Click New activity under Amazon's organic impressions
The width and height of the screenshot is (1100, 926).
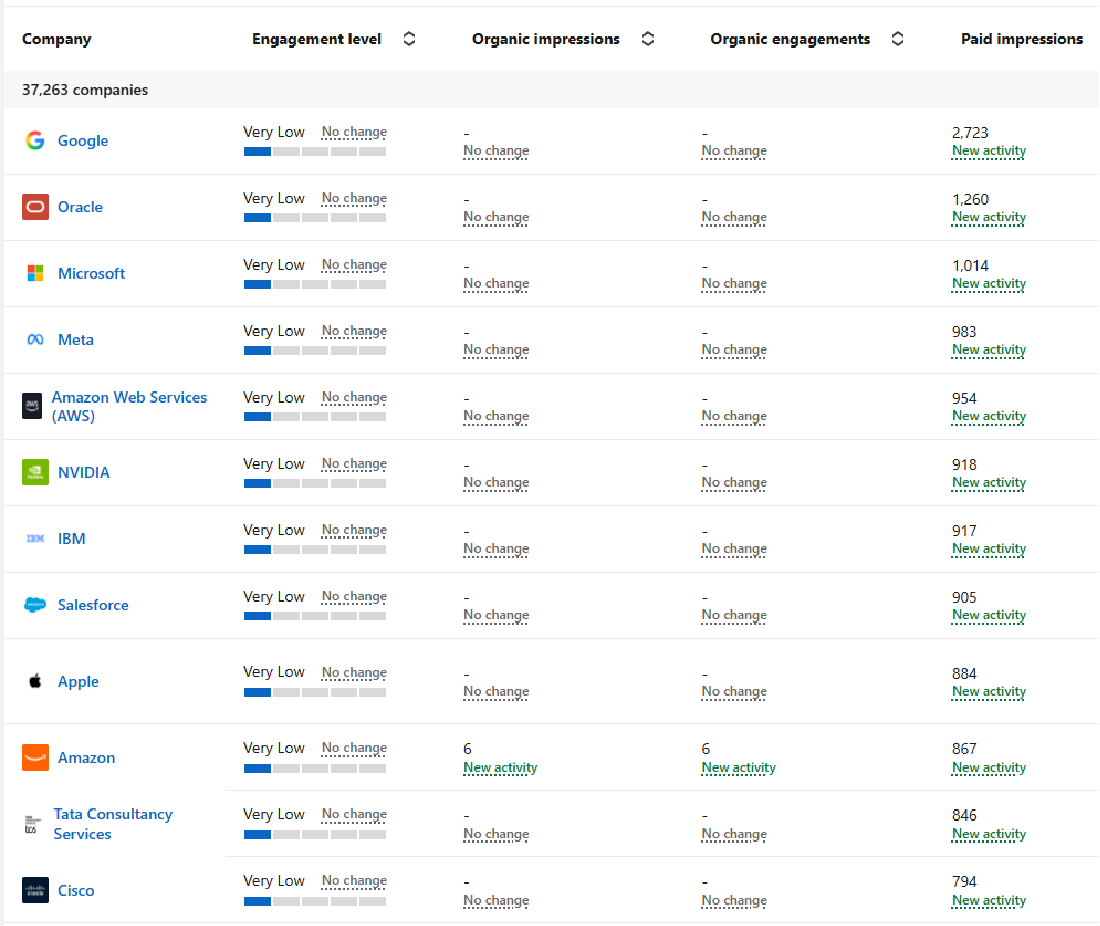(x=500, y=768)
